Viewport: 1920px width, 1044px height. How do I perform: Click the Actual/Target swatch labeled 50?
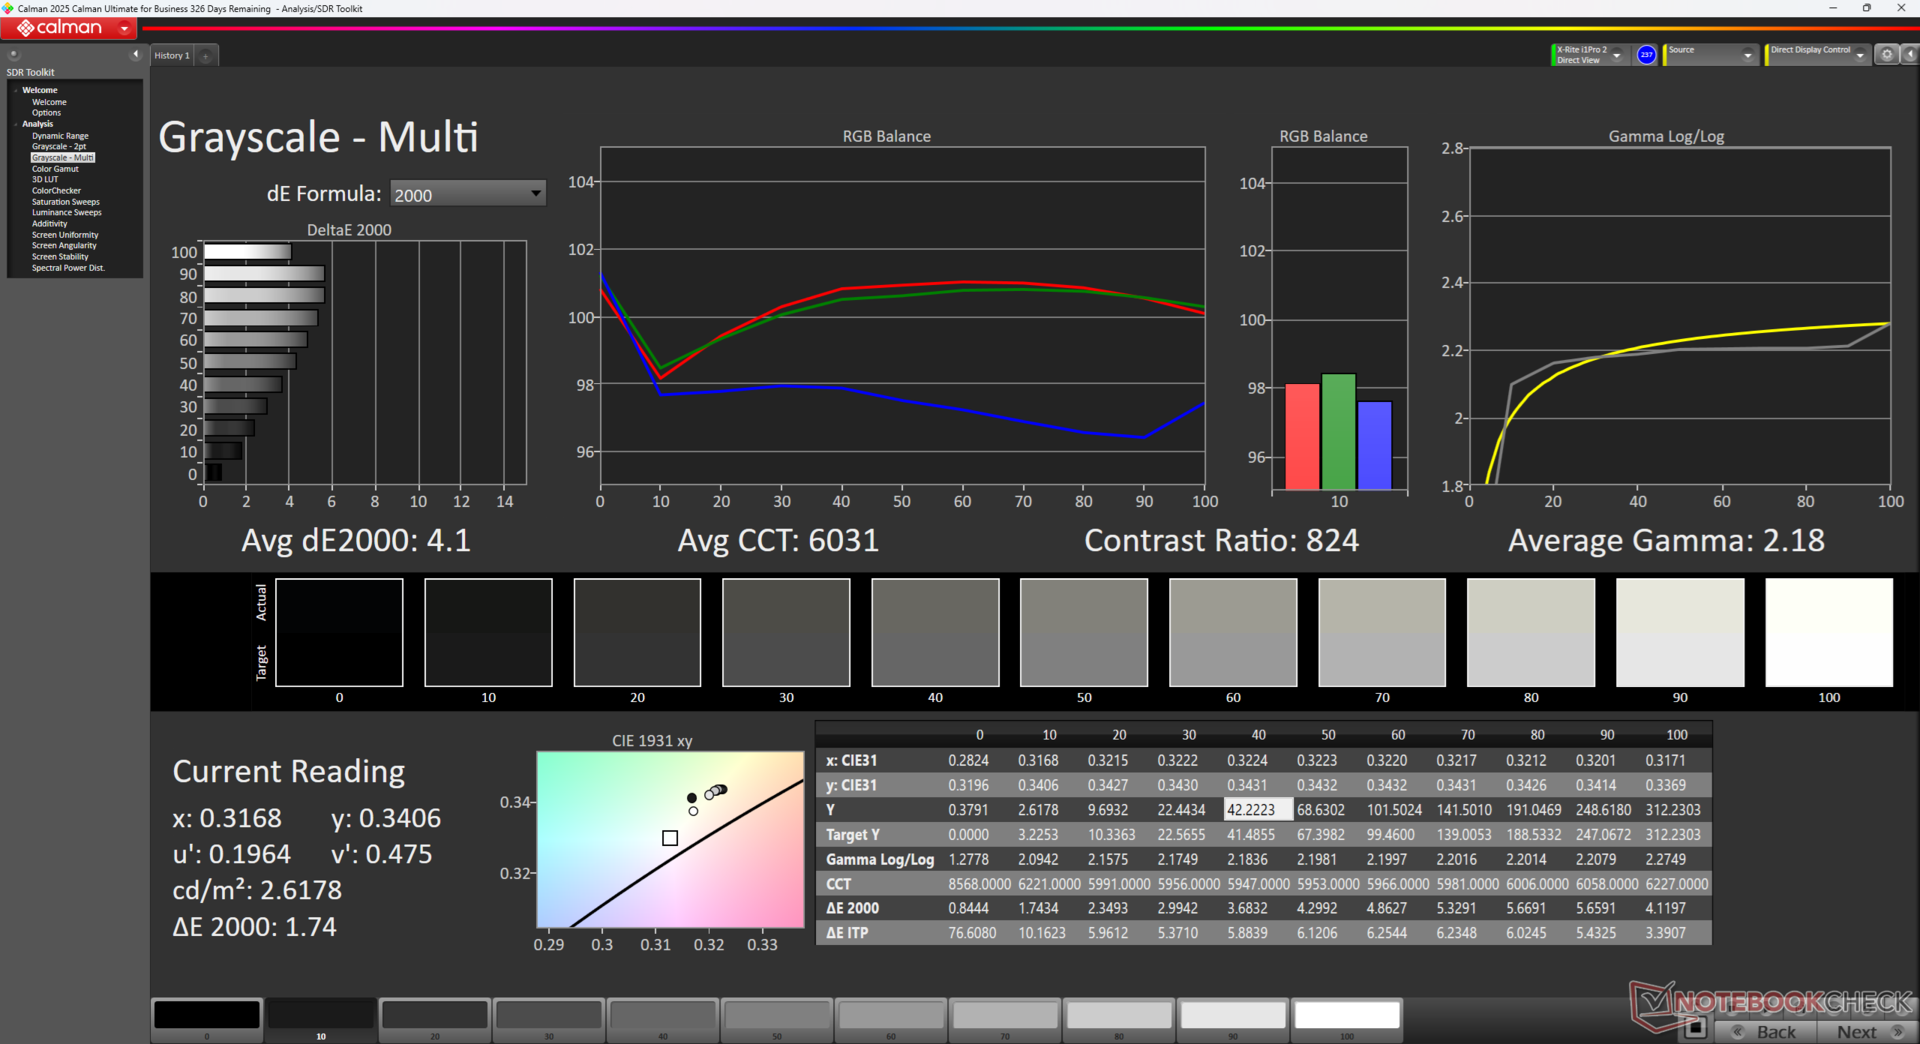click(x=1084, y=632)
